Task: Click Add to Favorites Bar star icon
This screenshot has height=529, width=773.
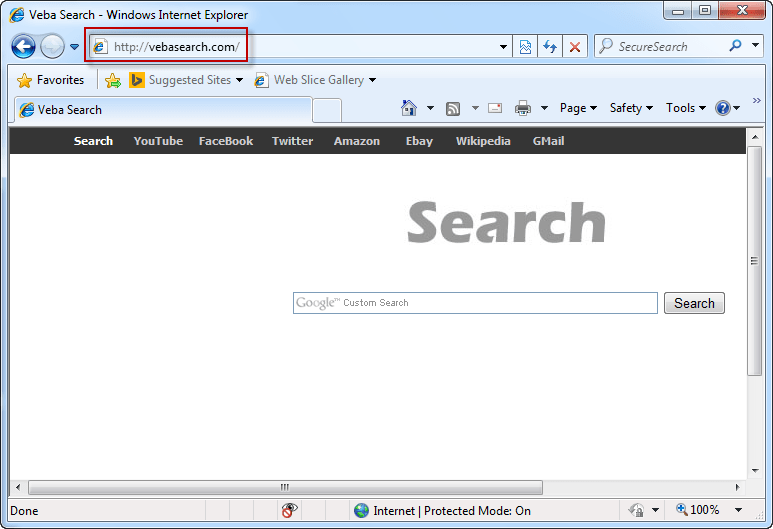Action: coord(113,80)
